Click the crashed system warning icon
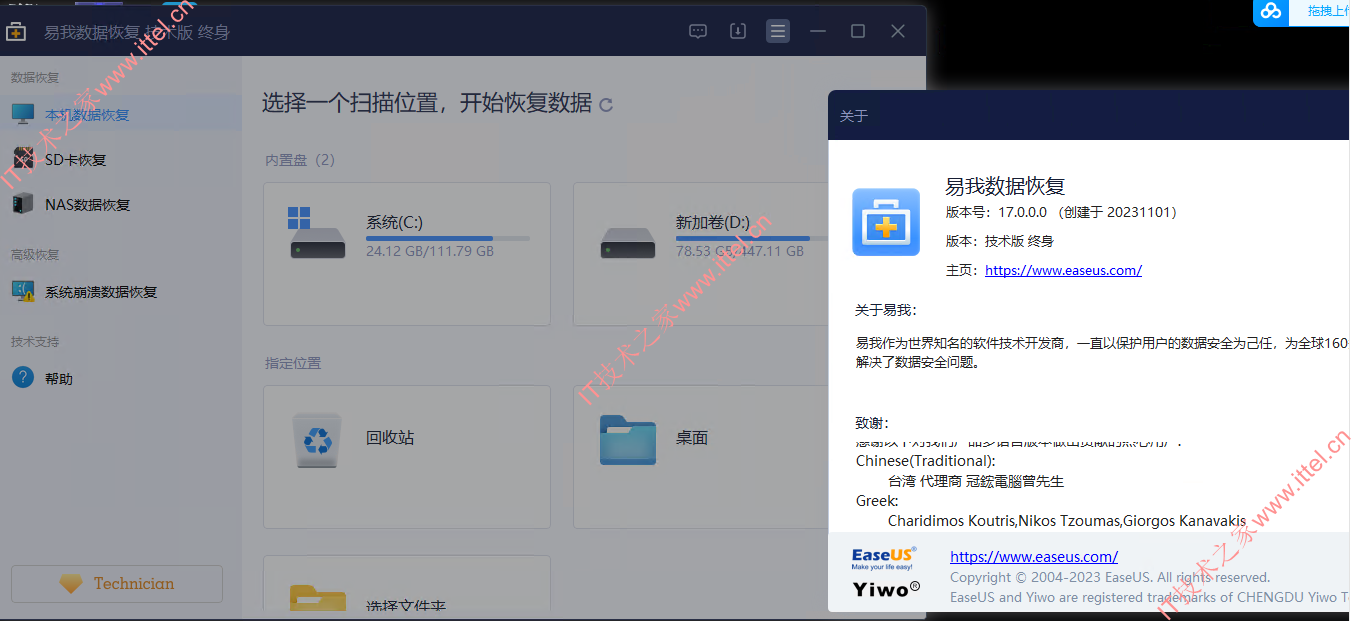 23,291
